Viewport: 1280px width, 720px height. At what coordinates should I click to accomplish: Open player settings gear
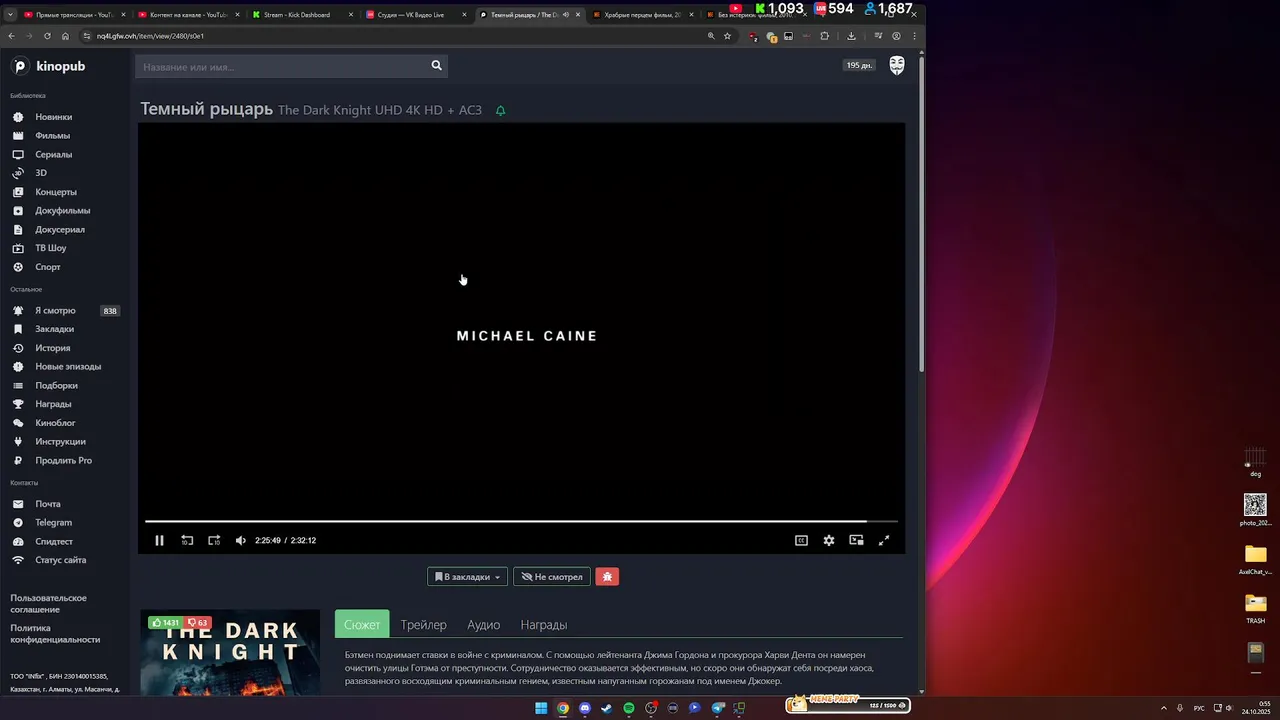click(829, 540)
